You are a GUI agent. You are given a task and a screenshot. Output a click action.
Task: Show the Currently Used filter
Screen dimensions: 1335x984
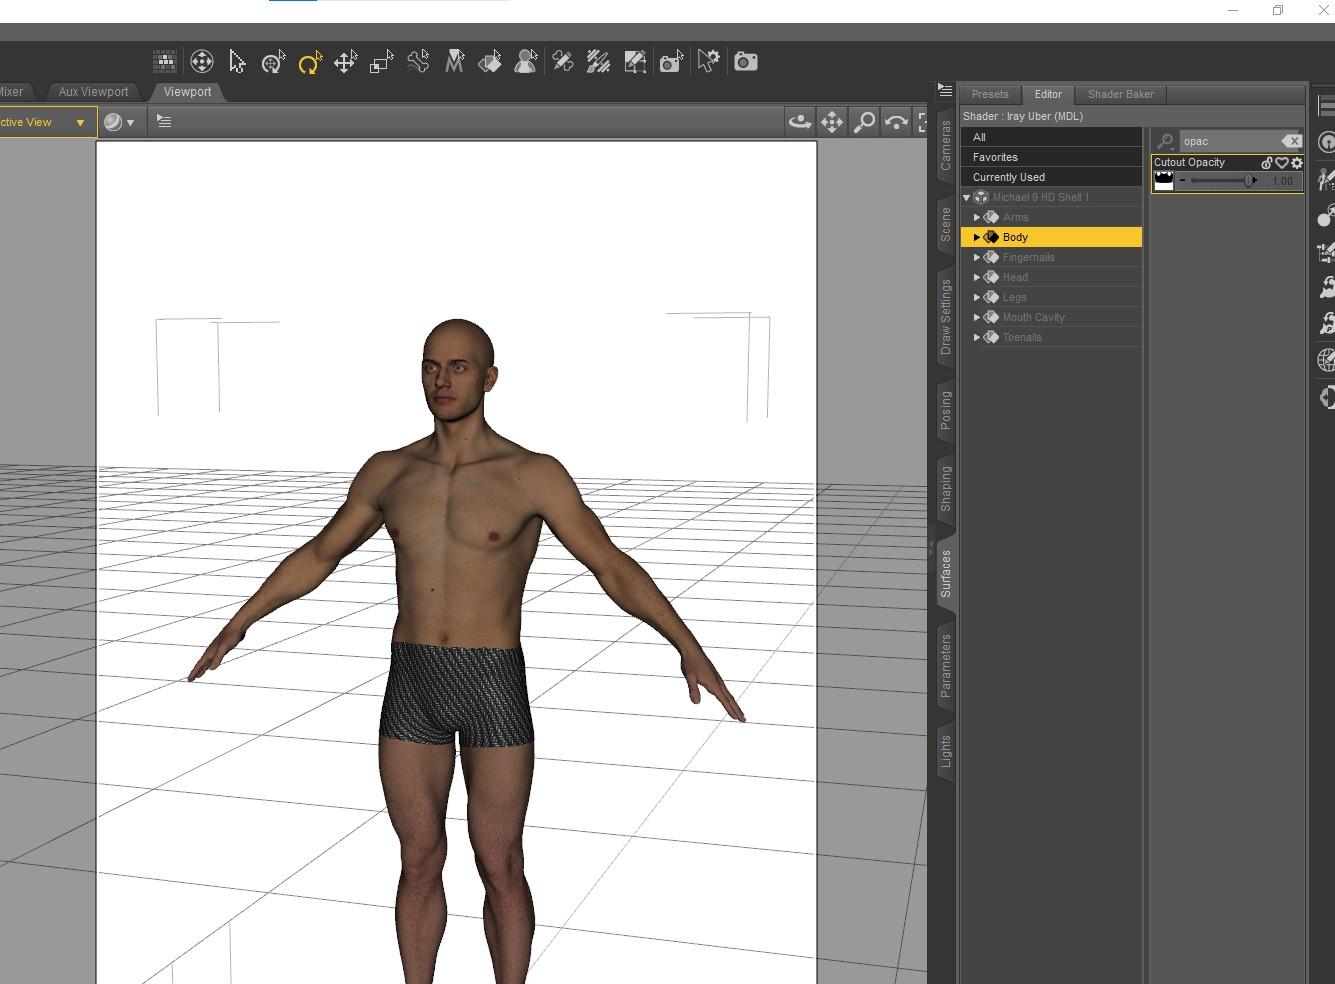pos(1009,177)
